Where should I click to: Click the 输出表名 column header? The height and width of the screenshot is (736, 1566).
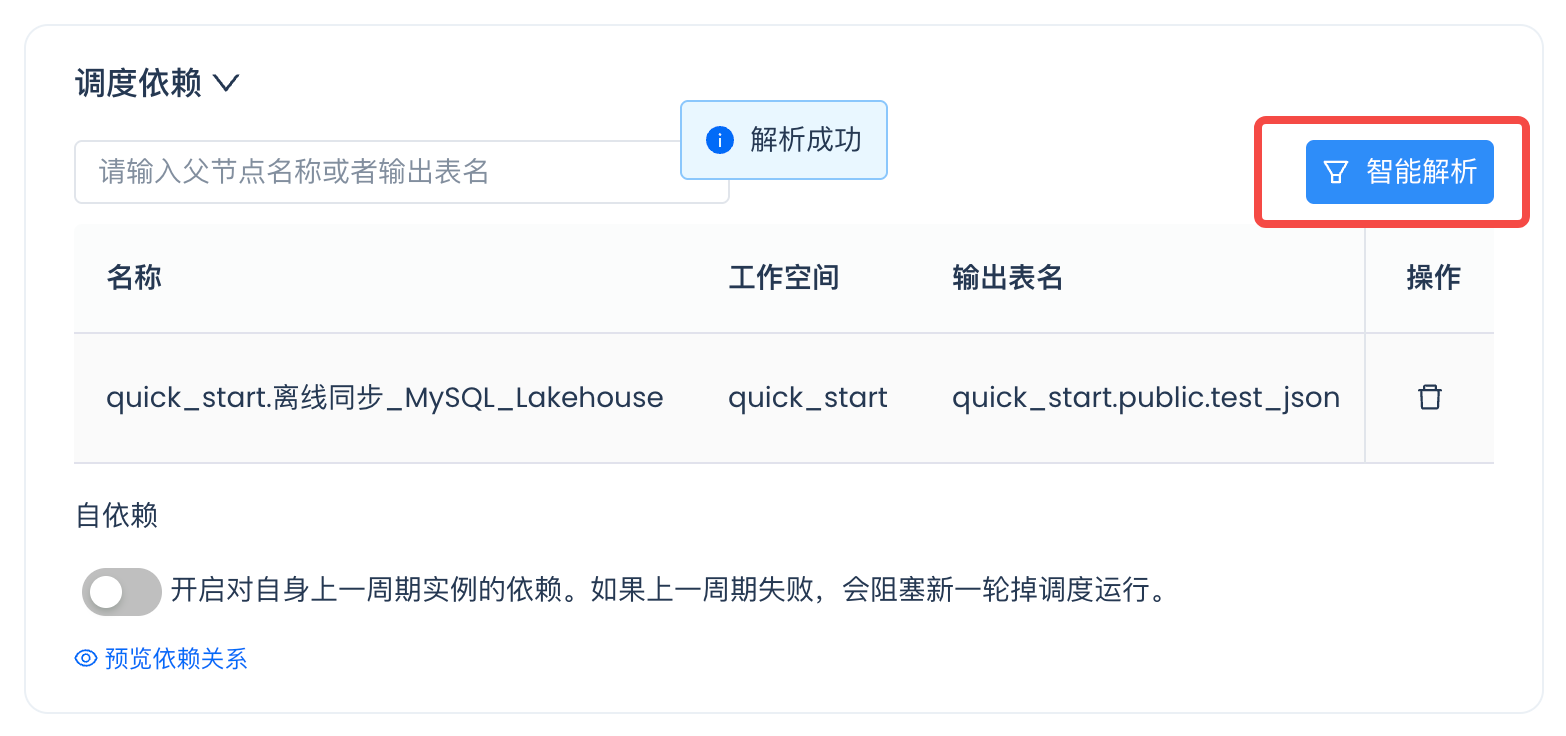click(x=1007, y=278)
